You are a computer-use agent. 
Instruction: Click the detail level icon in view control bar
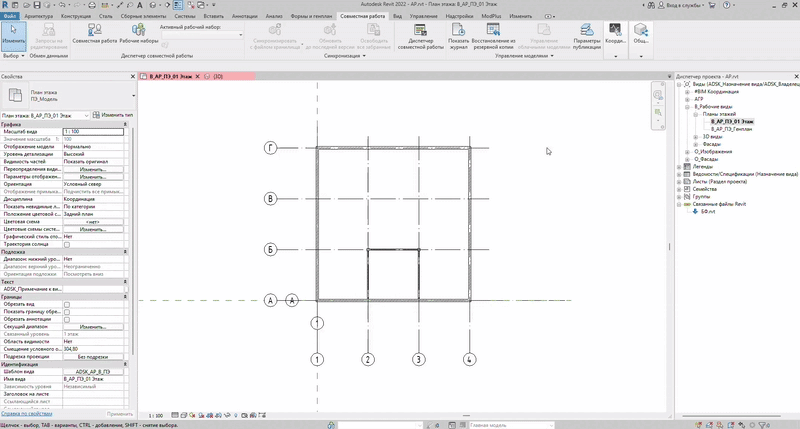(x=175, y=415)
